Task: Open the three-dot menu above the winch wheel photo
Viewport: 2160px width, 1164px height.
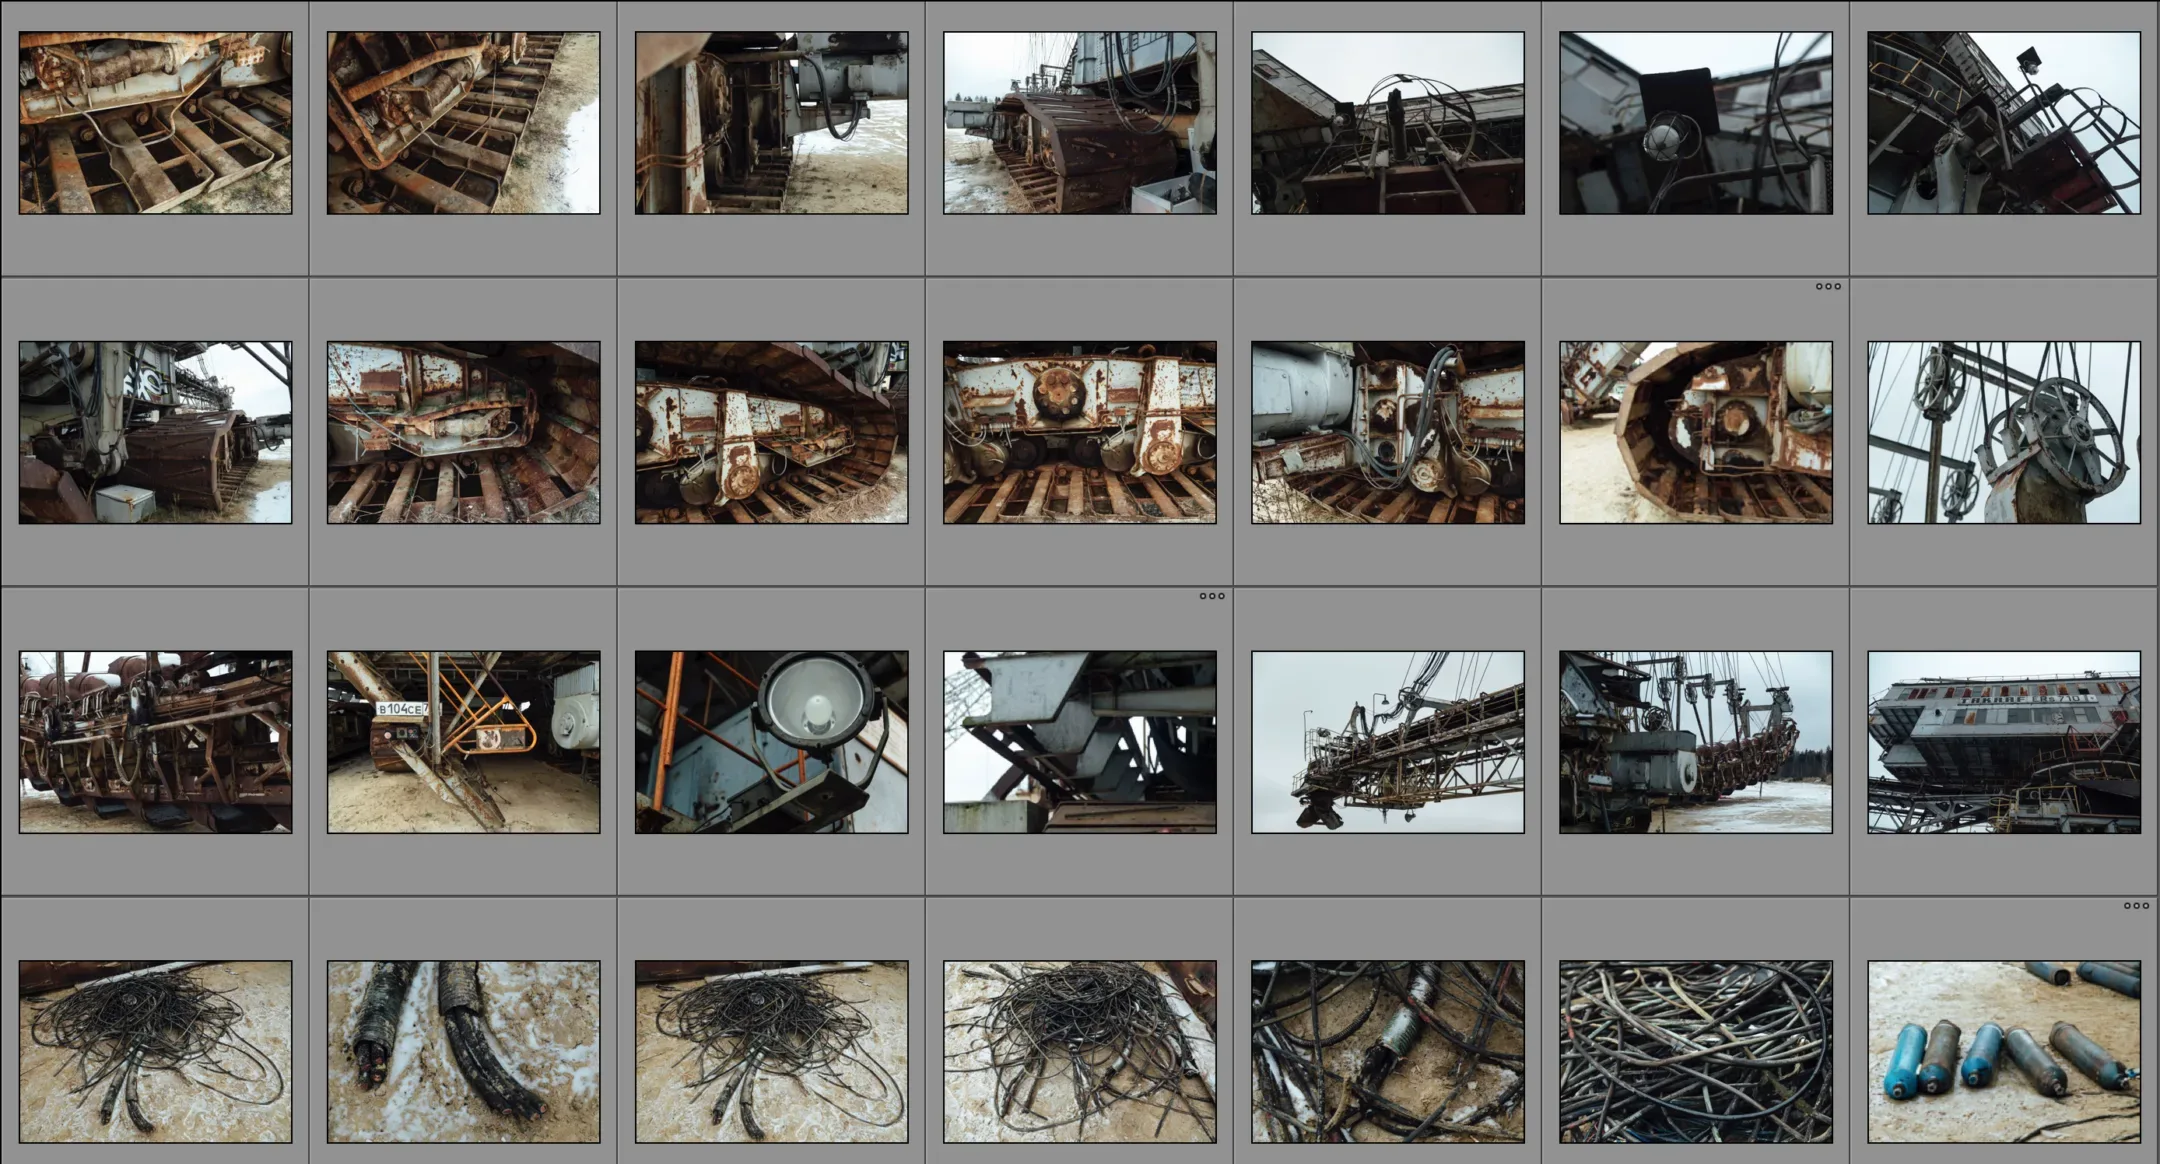Action: (x=1829, y=287)
